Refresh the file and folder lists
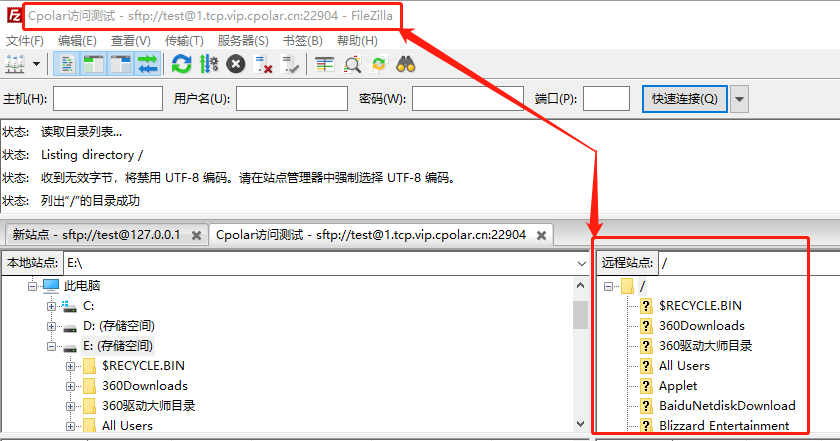This screenshot has width=840, height=441. 182,65
